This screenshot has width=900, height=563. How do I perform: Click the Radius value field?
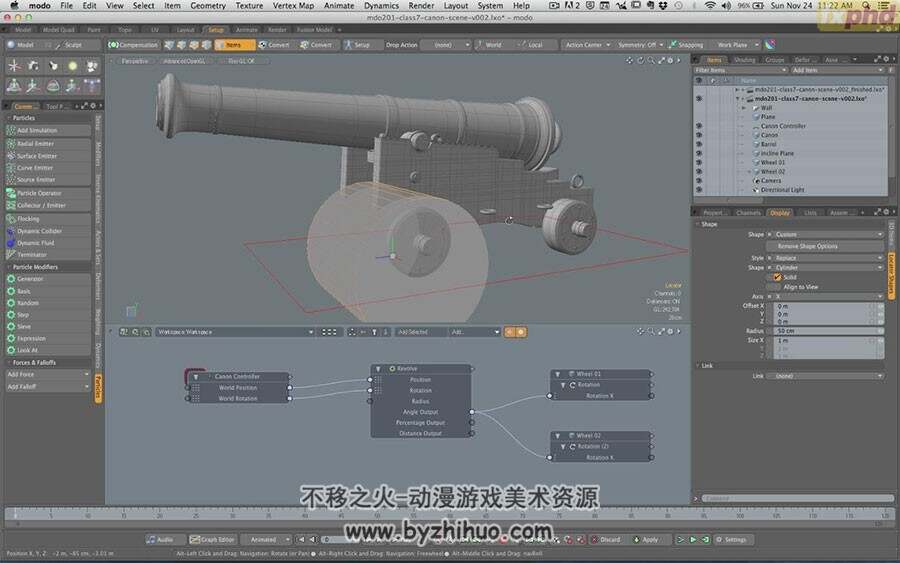pos(829,331)
